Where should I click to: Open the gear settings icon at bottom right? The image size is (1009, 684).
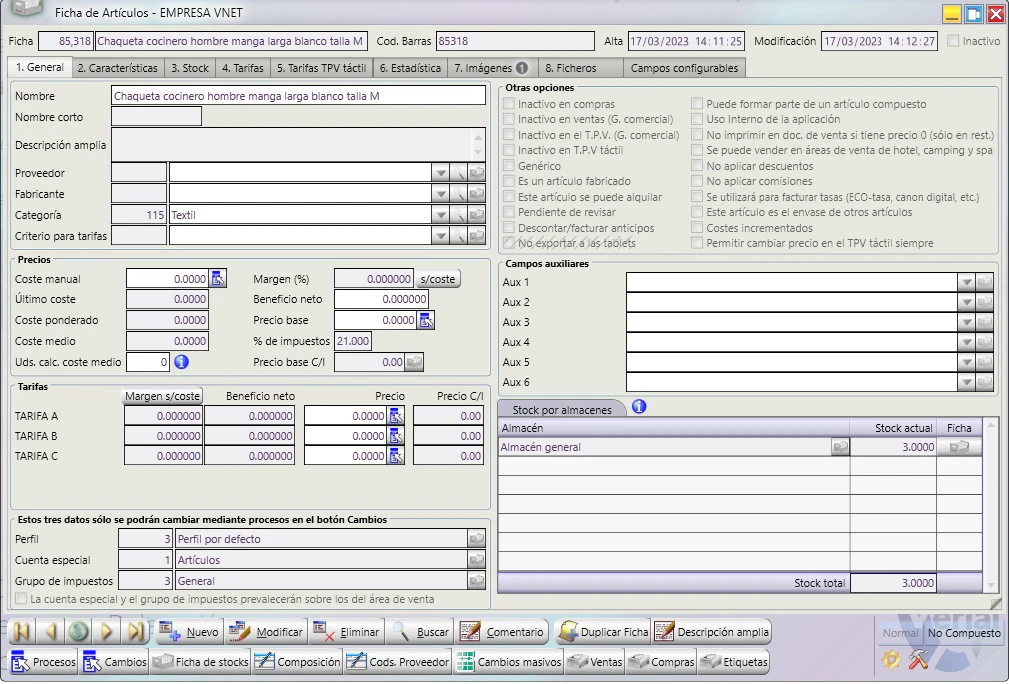(891, 660)
